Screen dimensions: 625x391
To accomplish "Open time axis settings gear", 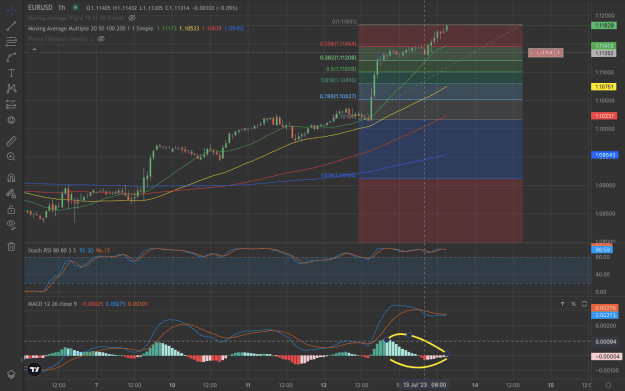I will pos(608,385).
